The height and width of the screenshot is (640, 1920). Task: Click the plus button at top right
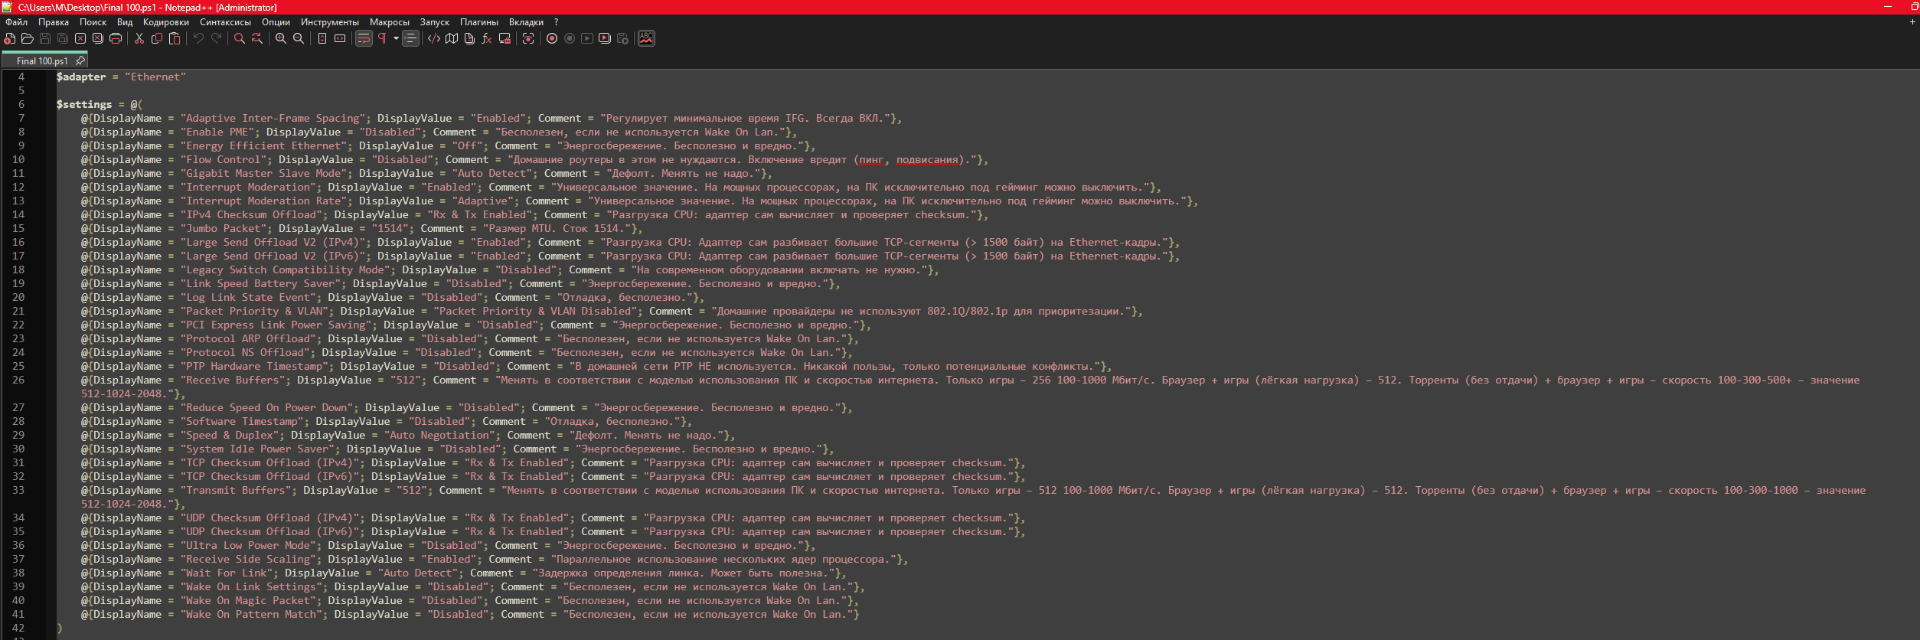click(x=1912, y=22)
